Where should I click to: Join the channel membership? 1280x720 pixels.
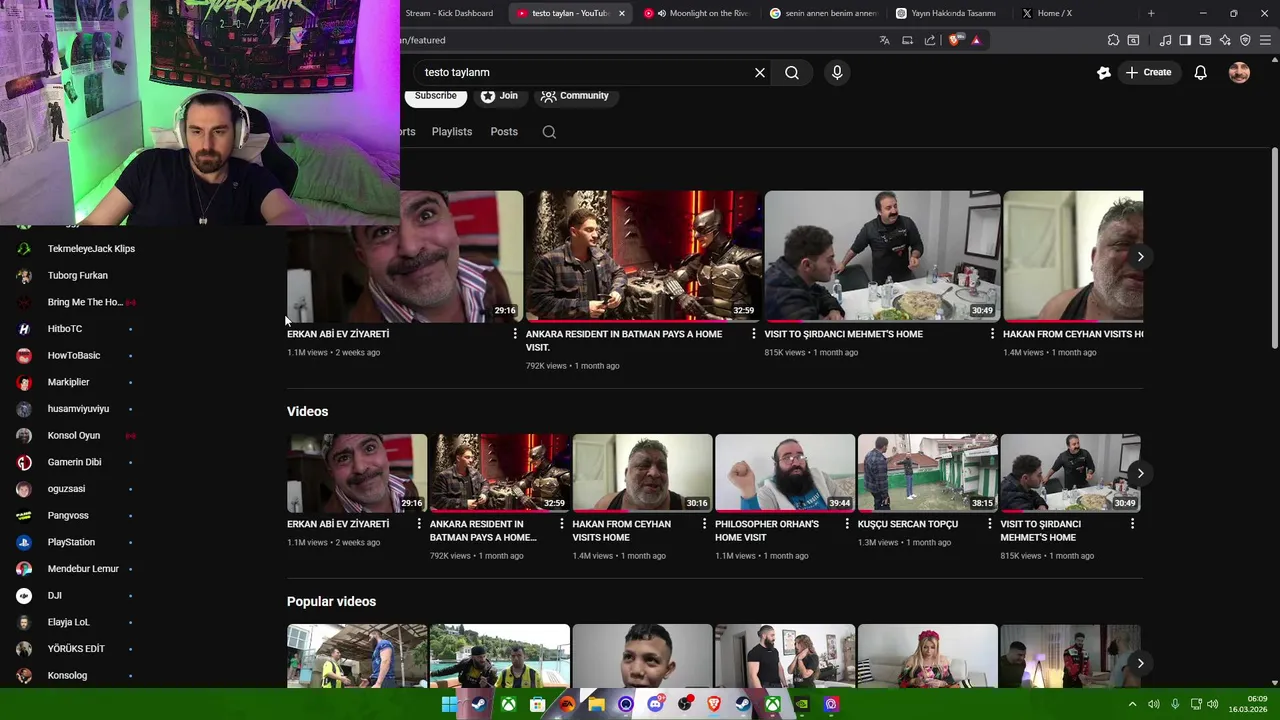pos(499,96)
